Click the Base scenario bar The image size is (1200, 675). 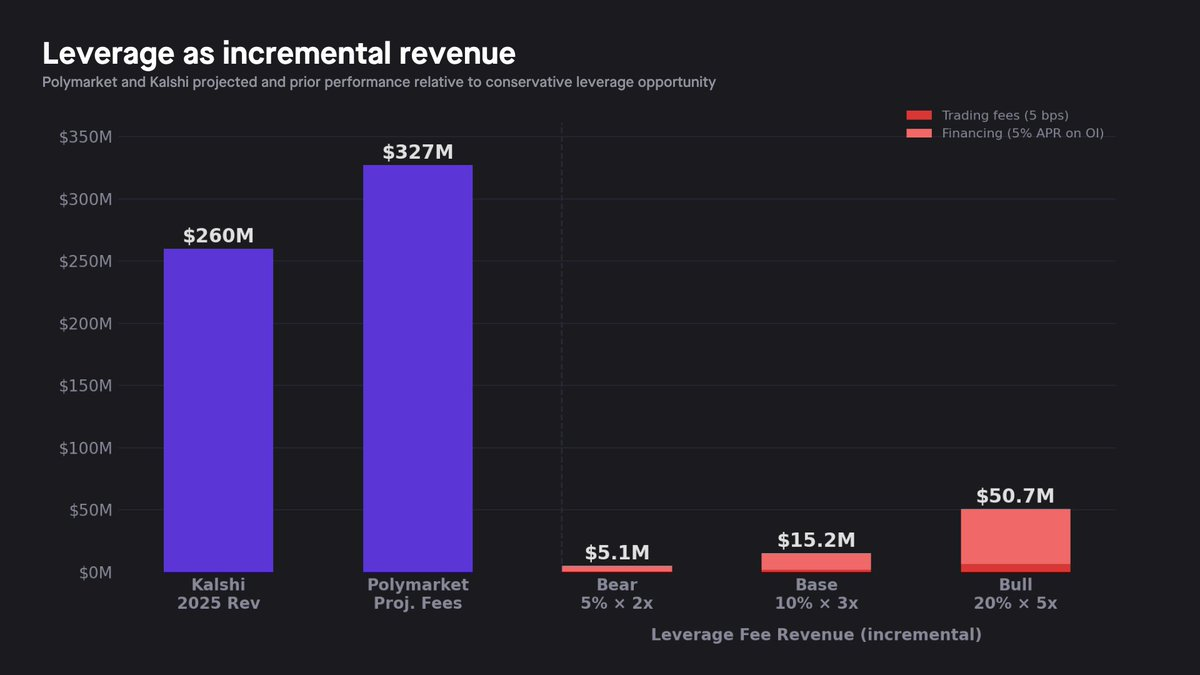(x=816, y=562)
